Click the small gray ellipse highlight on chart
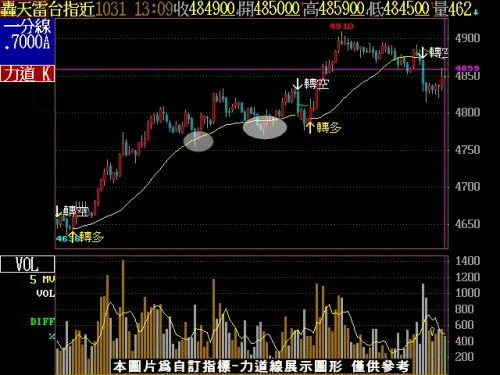Viewport: 500px width, 375px height. coord(198,141)
